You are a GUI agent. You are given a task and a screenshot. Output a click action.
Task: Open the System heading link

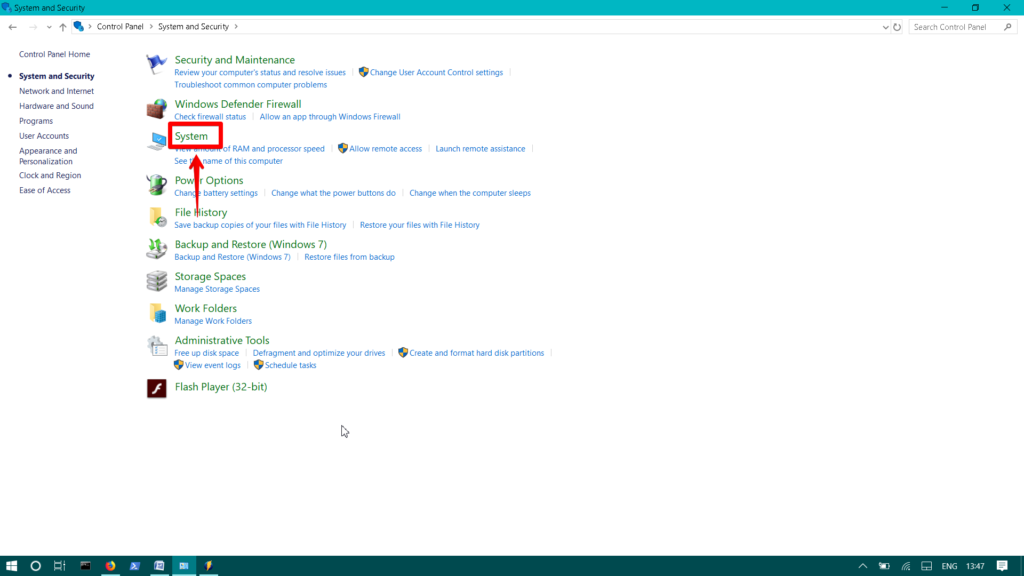[191, 136]
